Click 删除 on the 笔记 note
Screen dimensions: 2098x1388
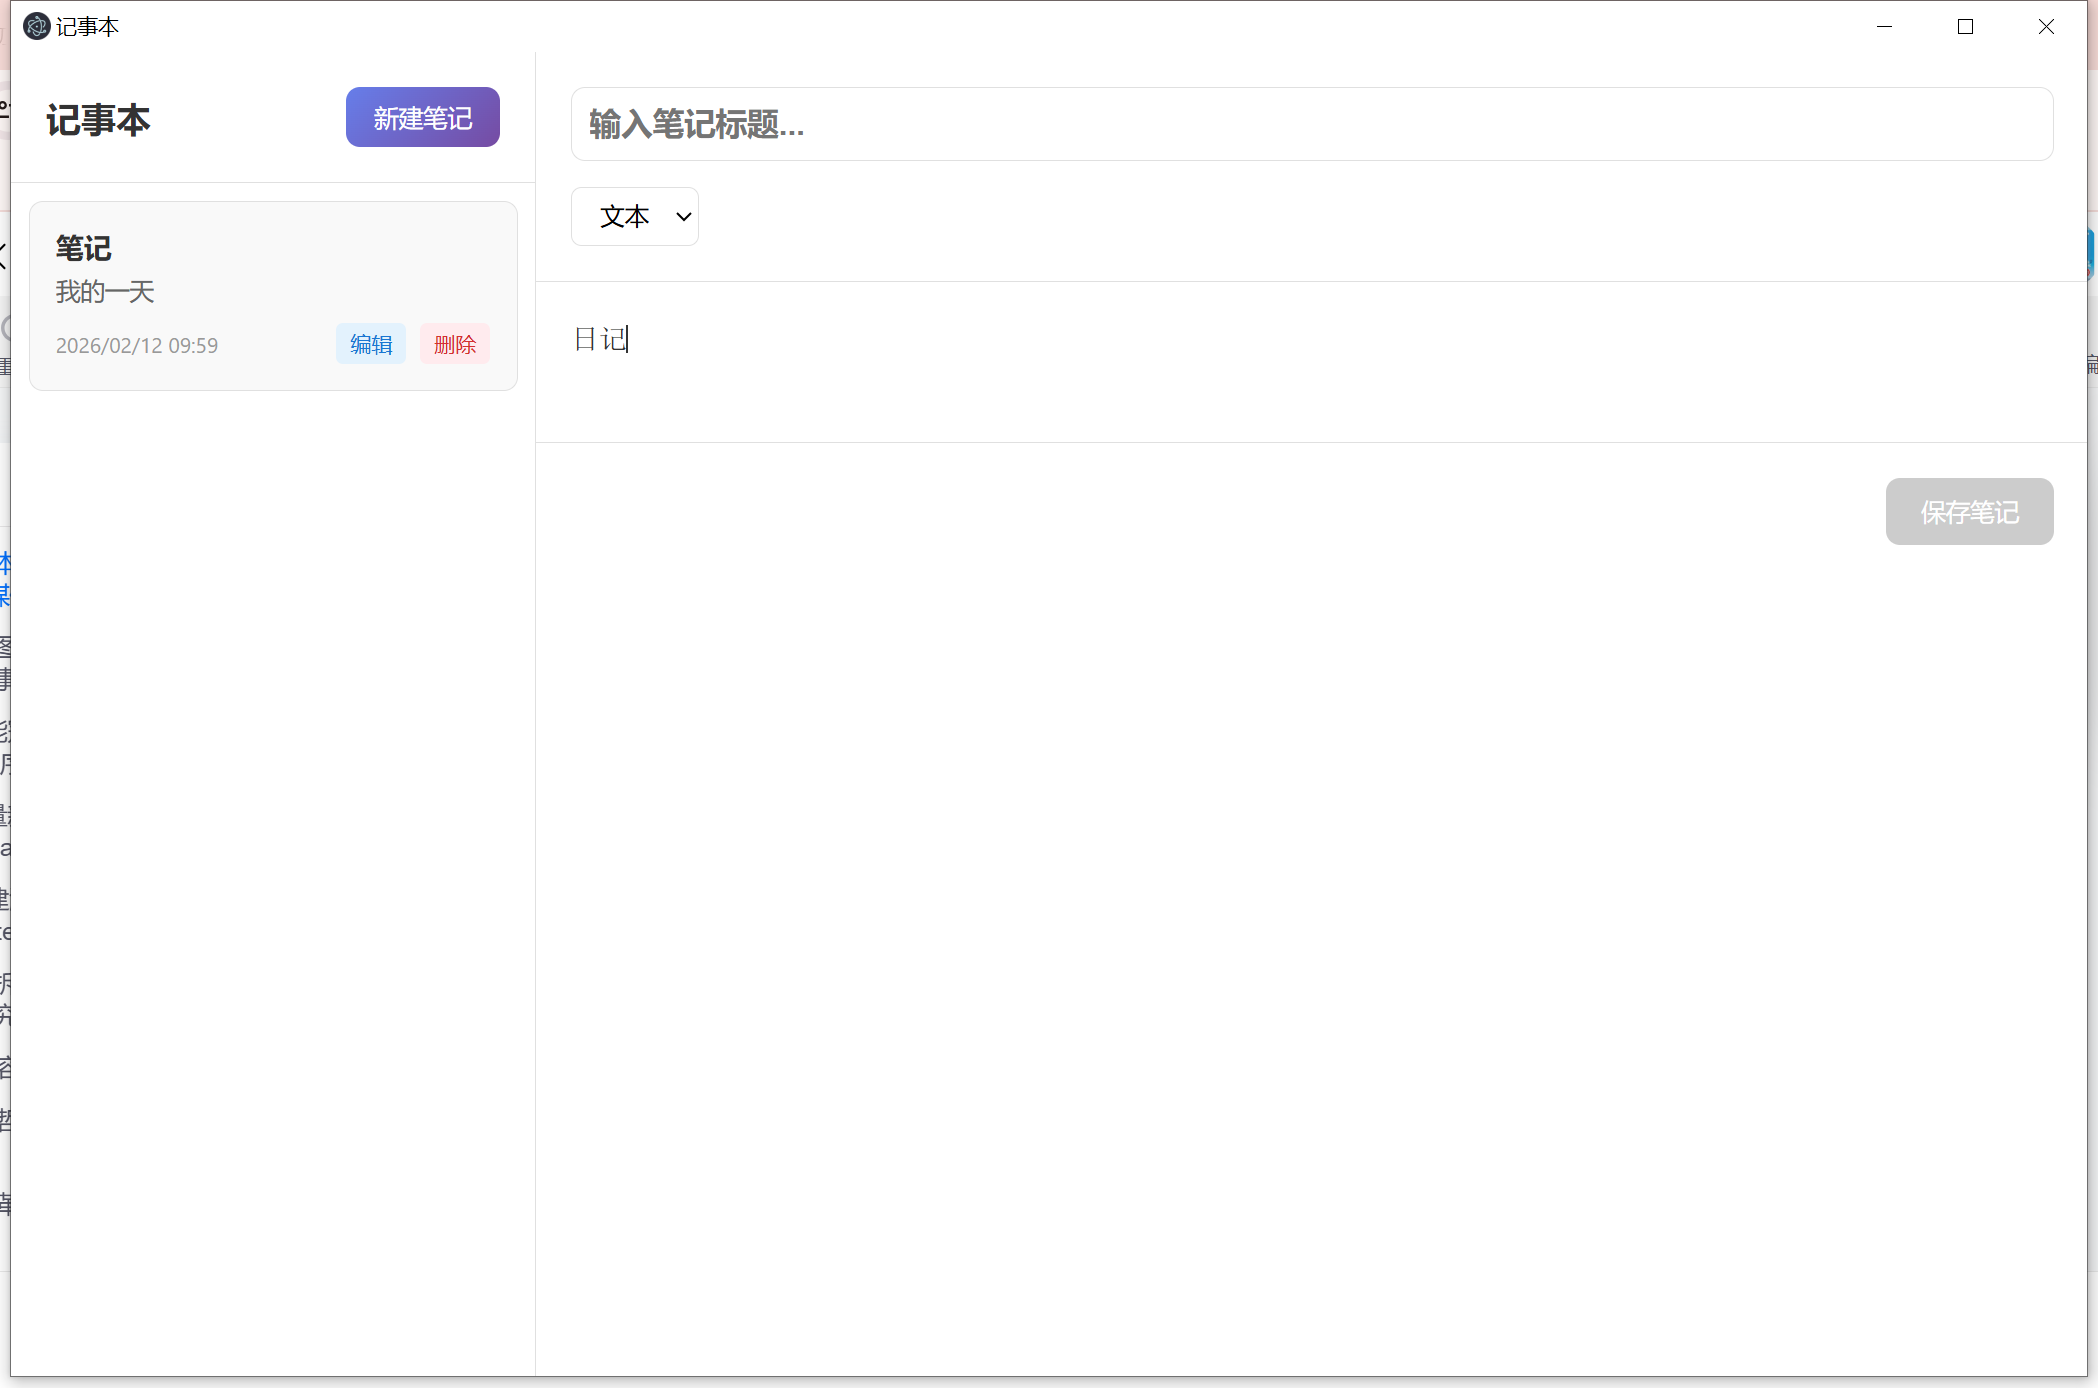click(455, 344)
